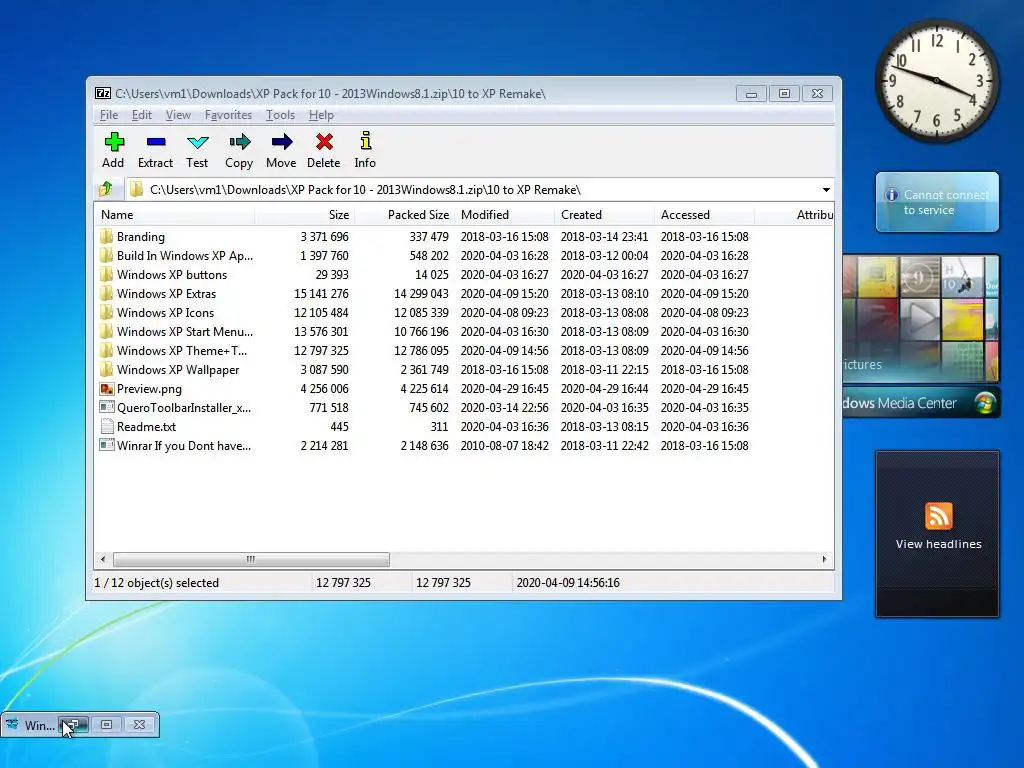This screenshot has width=1024, height=768.
Task: Sort by the Size column header
Action: (304, 214)
